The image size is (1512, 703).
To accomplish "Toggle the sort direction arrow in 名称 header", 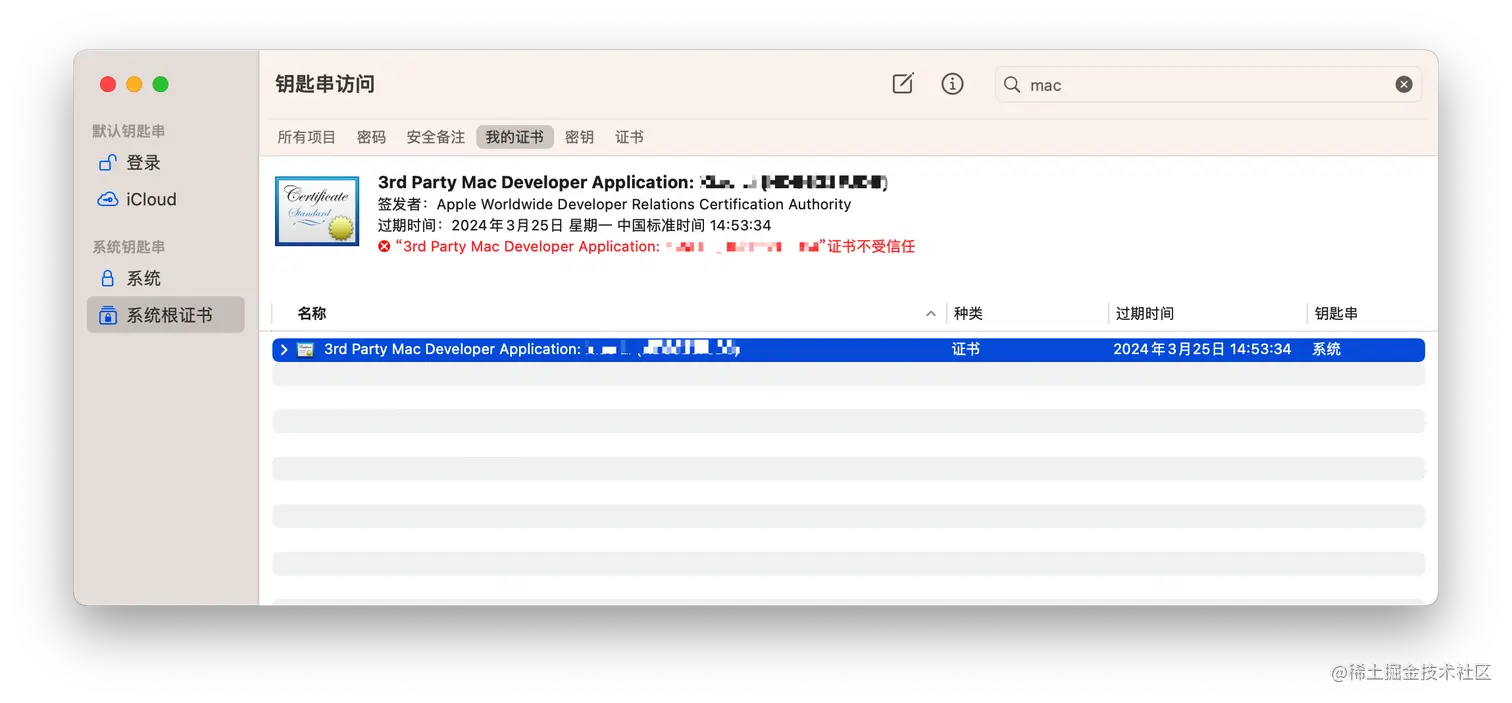I will [931, 314].
